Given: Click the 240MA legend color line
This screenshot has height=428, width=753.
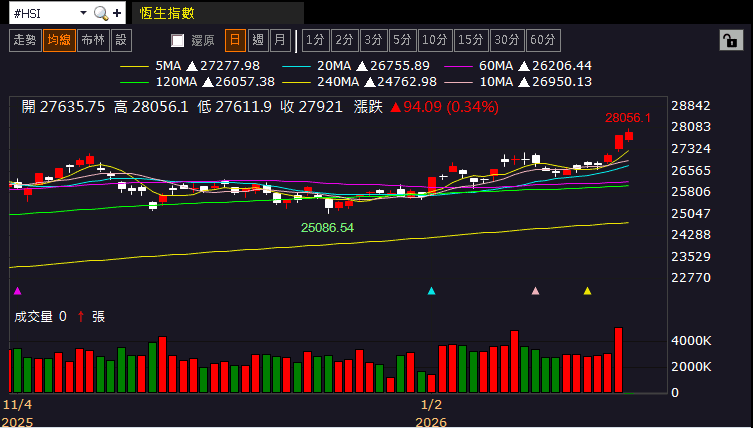Looking at the screenshot, I should coord(296,83).
